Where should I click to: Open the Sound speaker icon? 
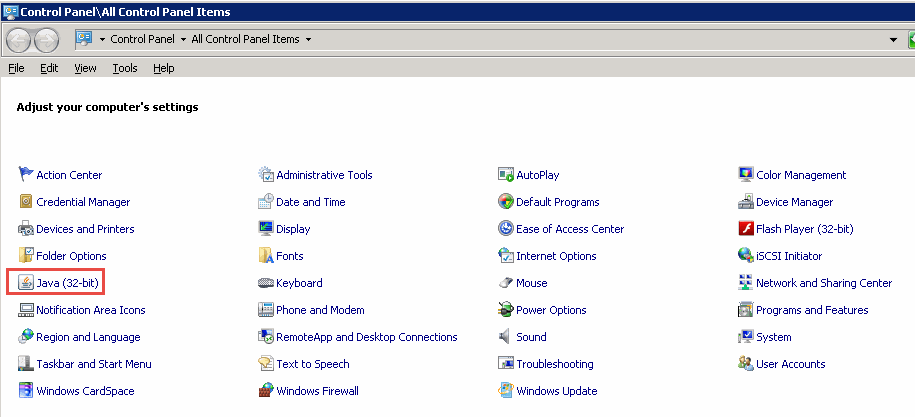(x=506, y=337)
